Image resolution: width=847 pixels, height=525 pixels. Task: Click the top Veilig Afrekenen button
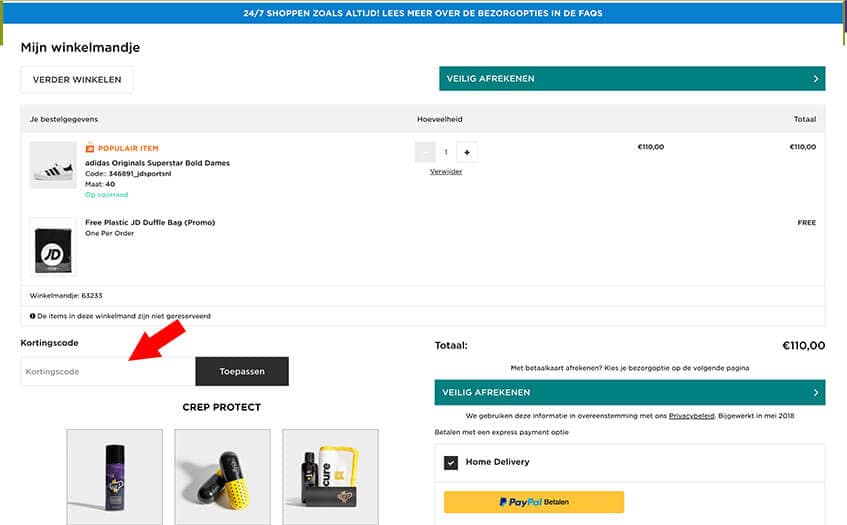click(632, 78)
